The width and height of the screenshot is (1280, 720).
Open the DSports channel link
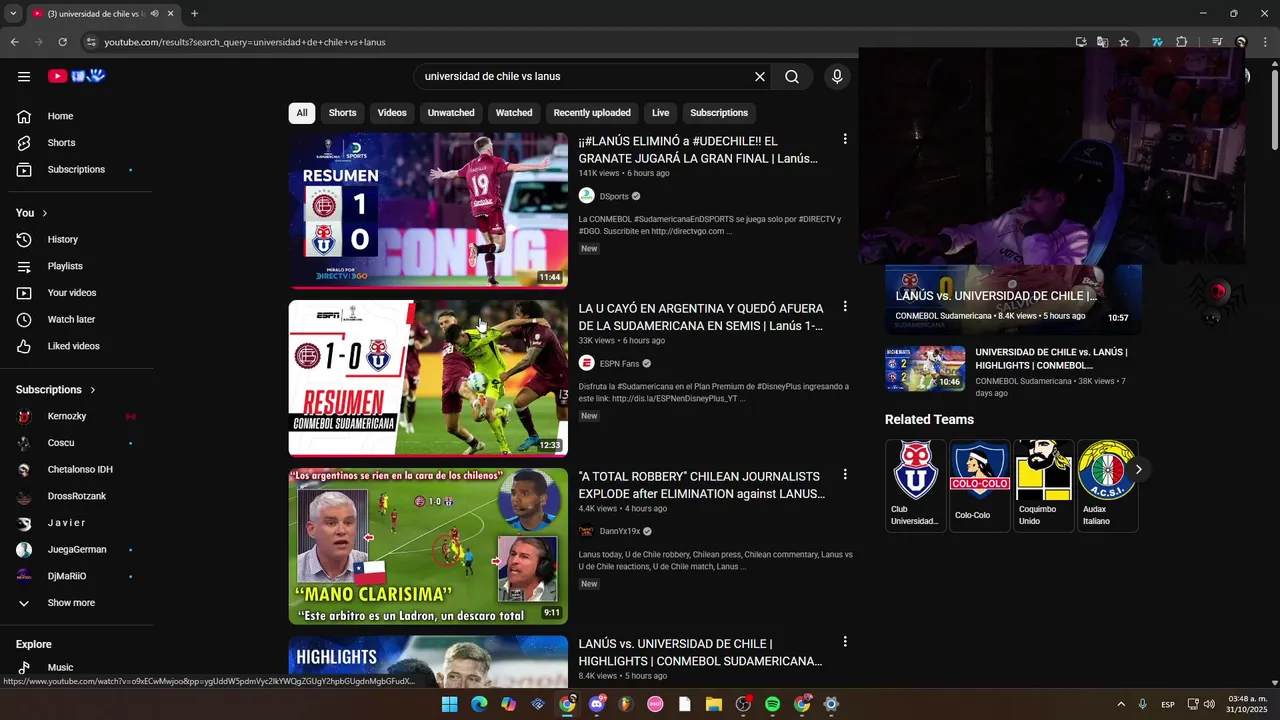point(614,197)
